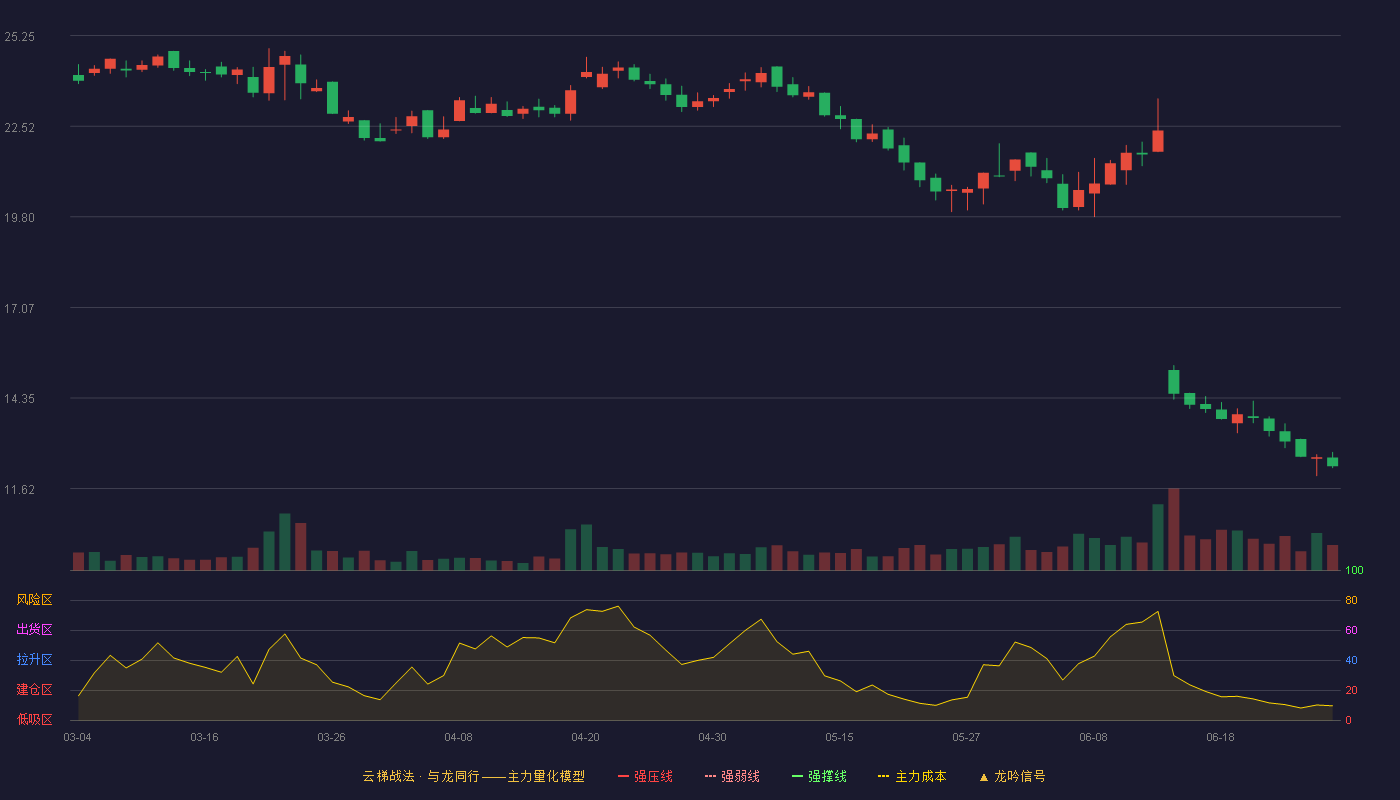Click the 03-04 date label
The height and width of the screenshot is (800, 1400).
77,737
